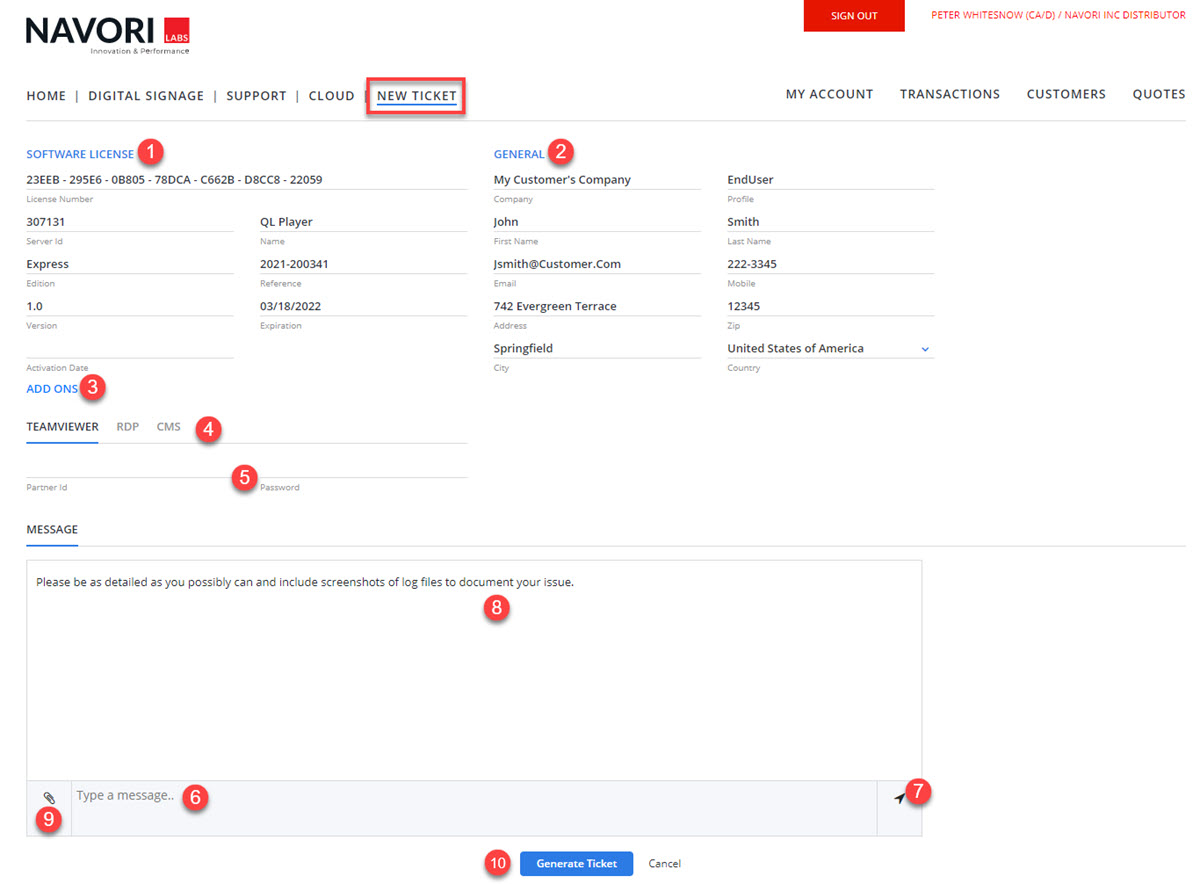
Task: Click the Partner Id input field
Action: [129, 468]
